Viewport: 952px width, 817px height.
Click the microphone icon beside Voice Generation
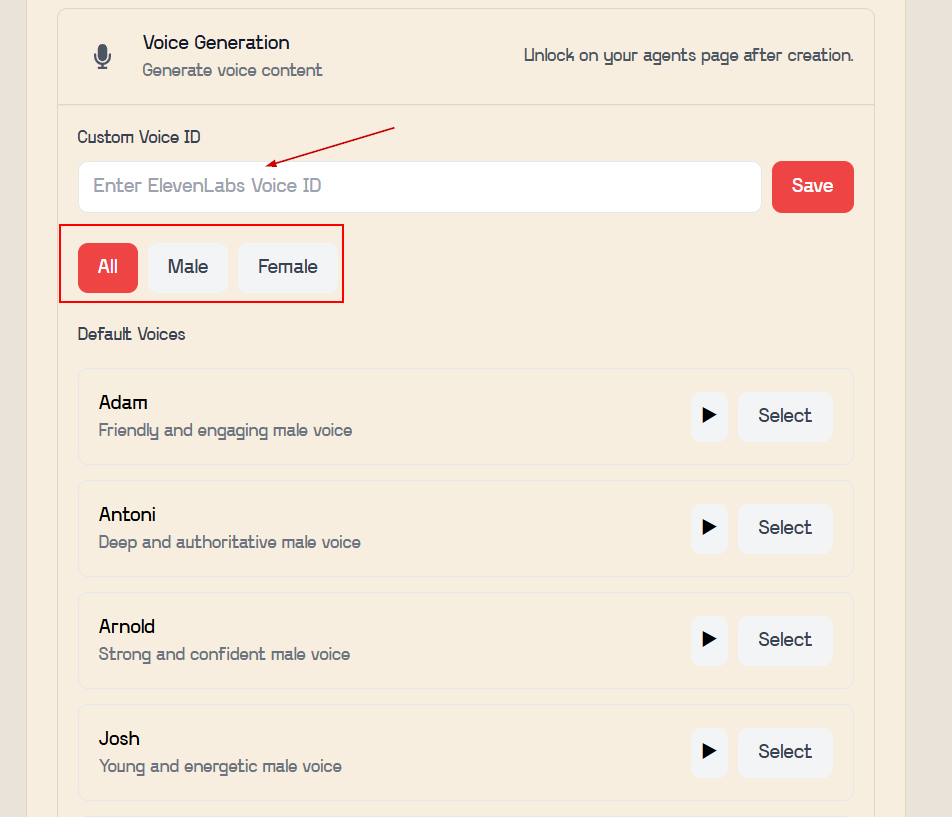click(102, 57)
